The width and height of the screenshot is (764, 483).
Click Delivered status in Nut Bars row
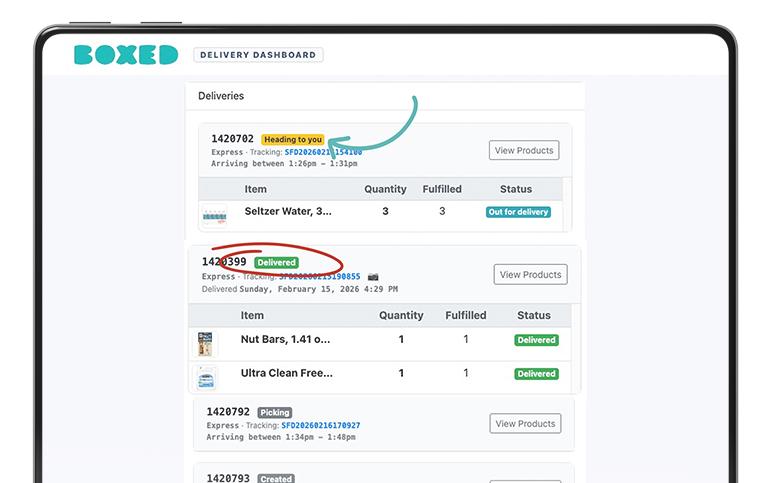pyautogui.click(x=536, y=340)
